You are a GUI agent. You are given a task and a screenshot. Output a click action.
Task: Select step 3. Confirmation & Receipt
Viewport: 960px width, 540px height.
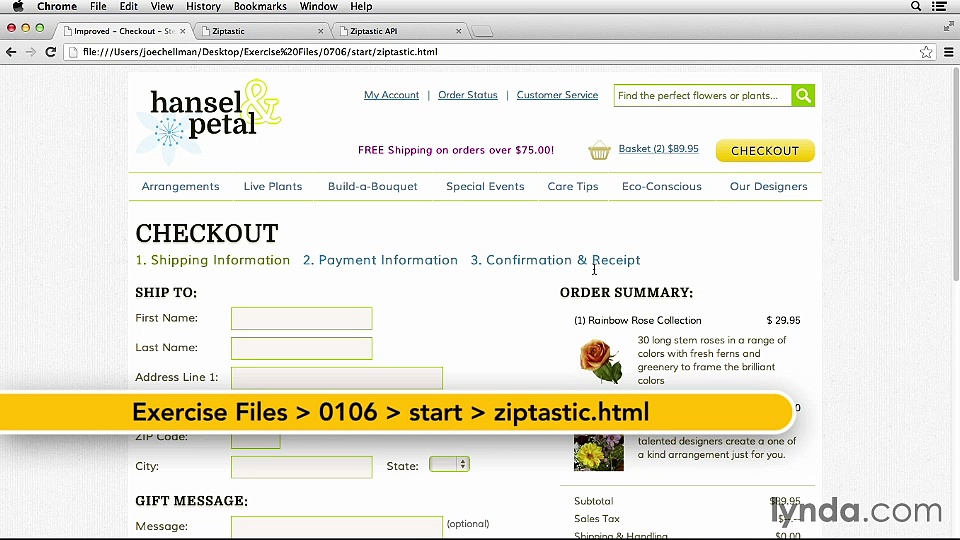tap(555, 260)
